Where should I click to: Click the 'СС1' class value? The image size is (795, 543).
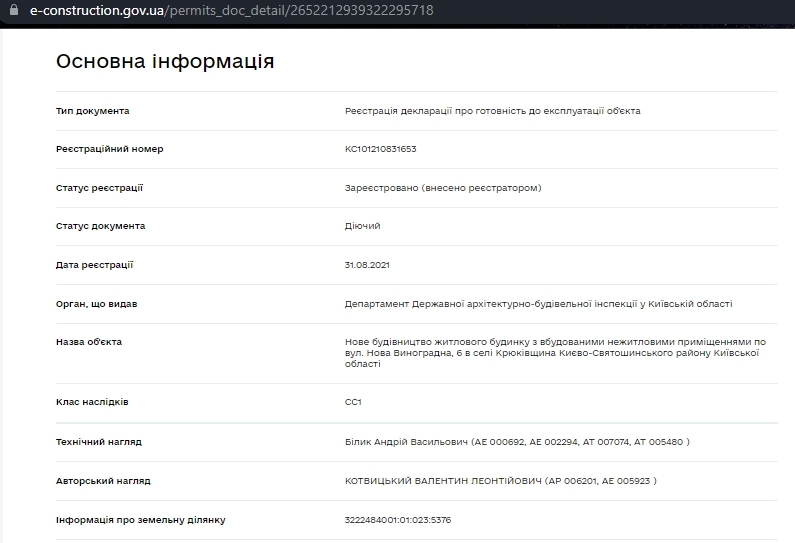353,402
